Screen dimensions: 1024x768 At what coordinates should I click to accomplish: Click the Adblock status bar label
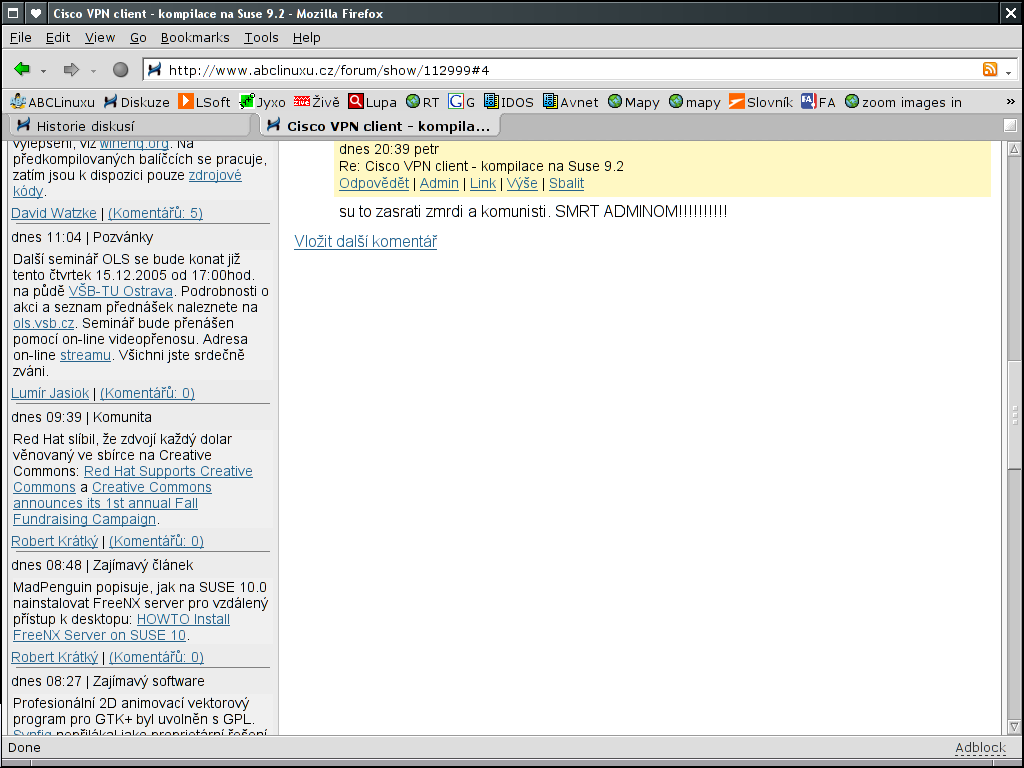click(x=979, y=748)
